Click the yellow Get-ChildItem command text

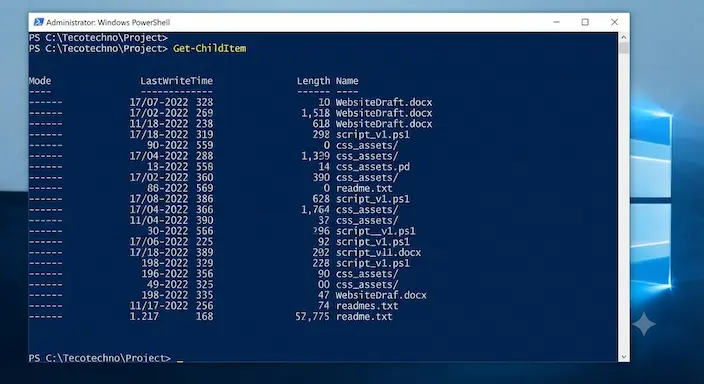coord(210,48)
